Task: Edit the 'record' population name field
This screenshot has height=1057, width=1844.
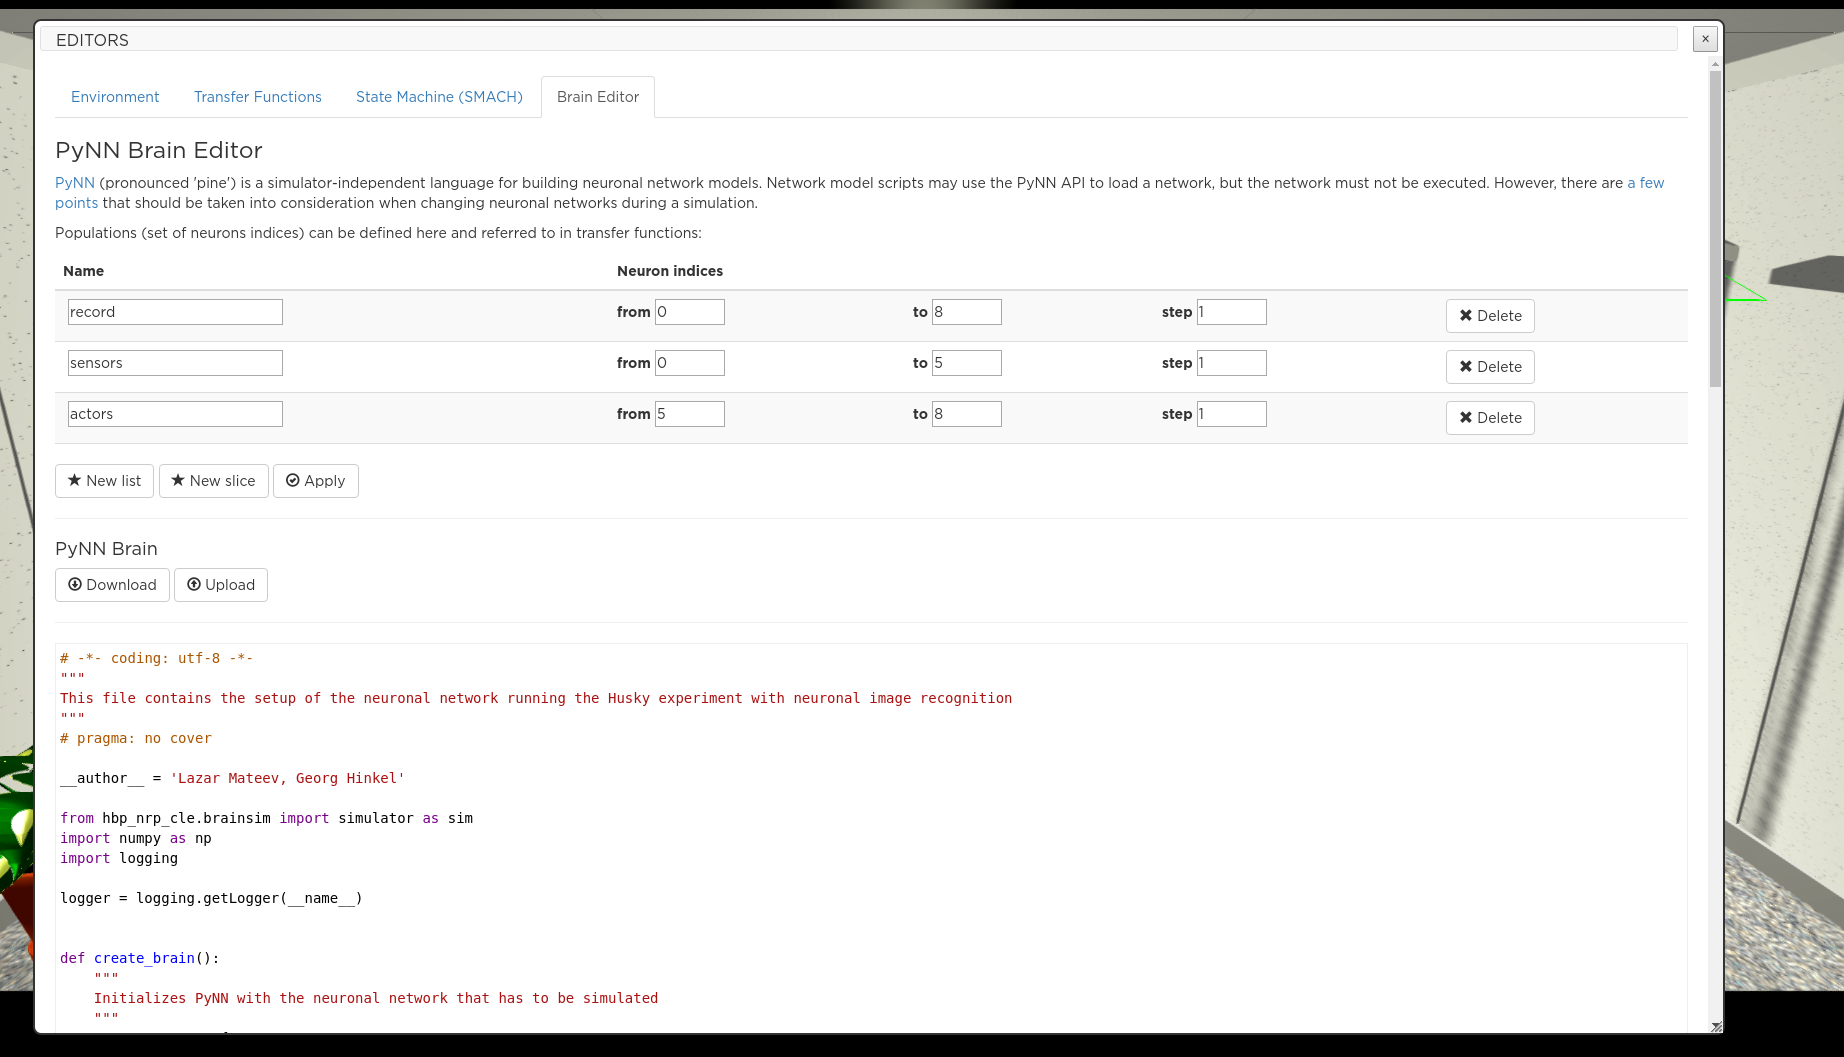Action: pos(175,312)
